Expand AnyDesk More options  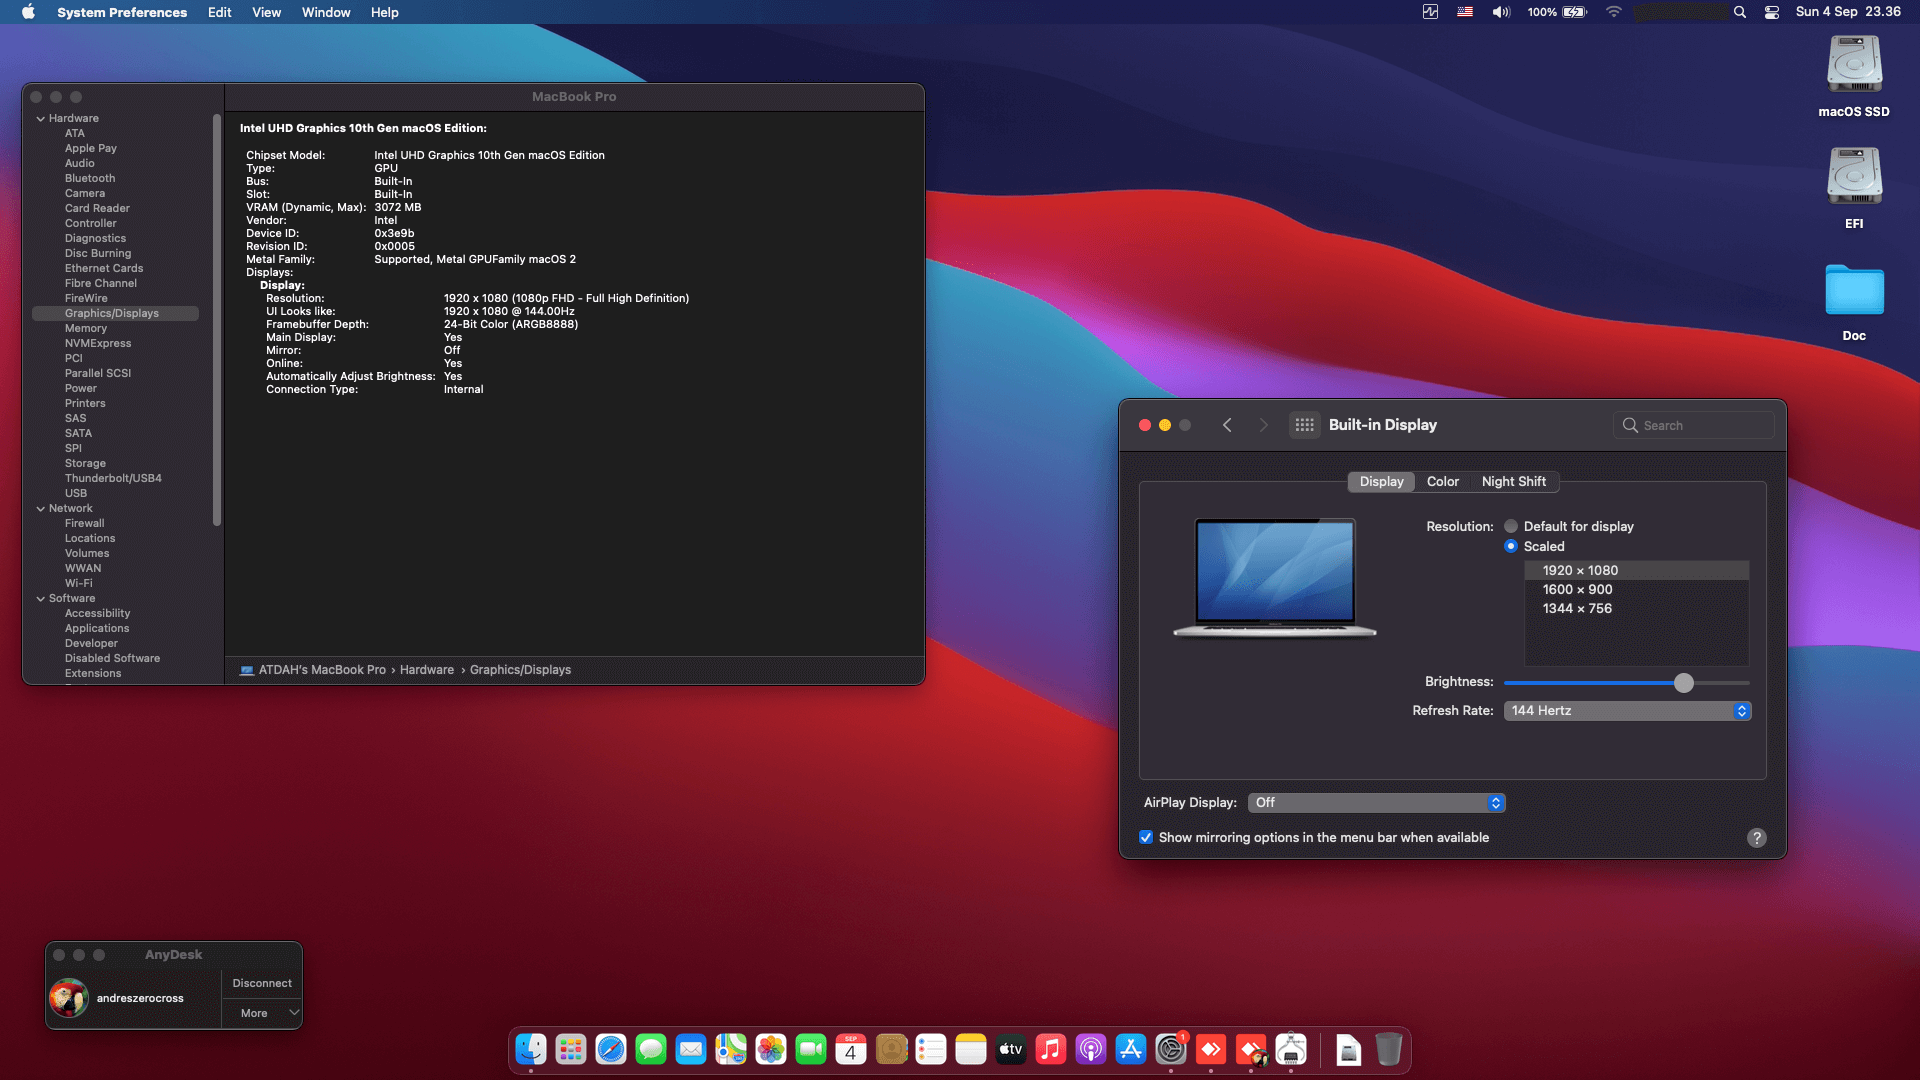(262, 1013)
